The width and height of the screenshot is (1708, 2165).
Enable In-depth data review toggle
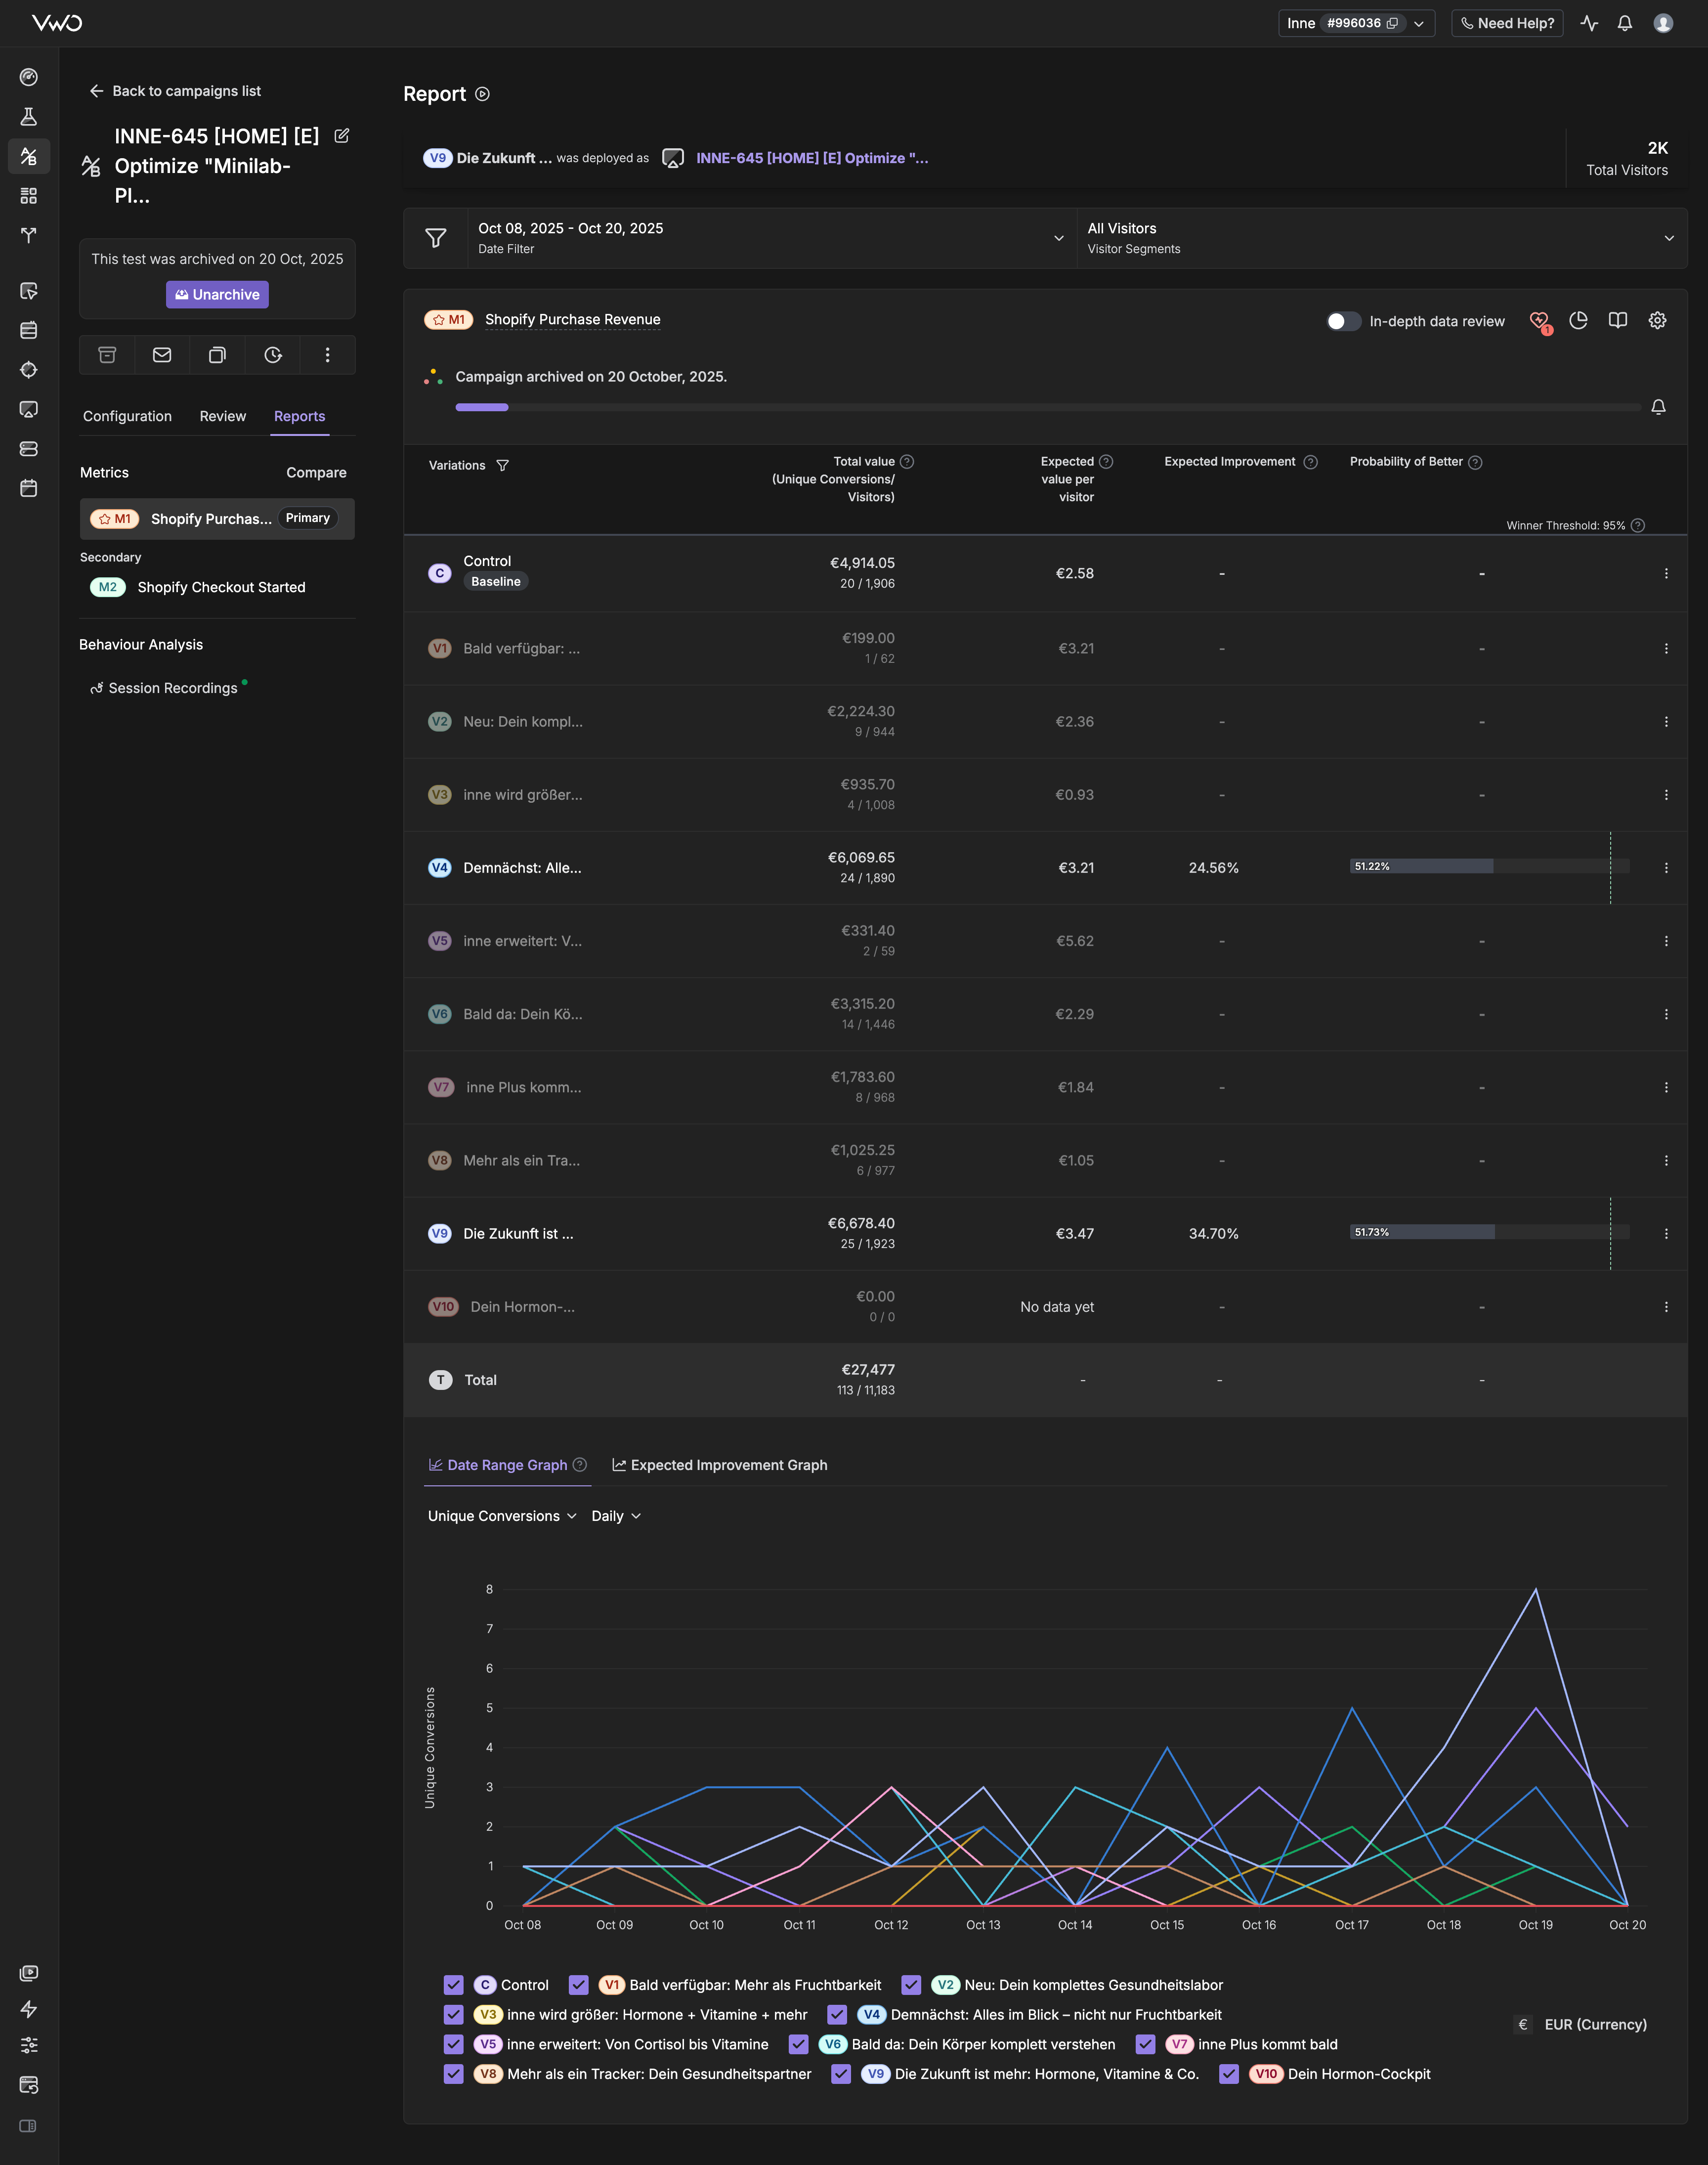[1343, 321]
